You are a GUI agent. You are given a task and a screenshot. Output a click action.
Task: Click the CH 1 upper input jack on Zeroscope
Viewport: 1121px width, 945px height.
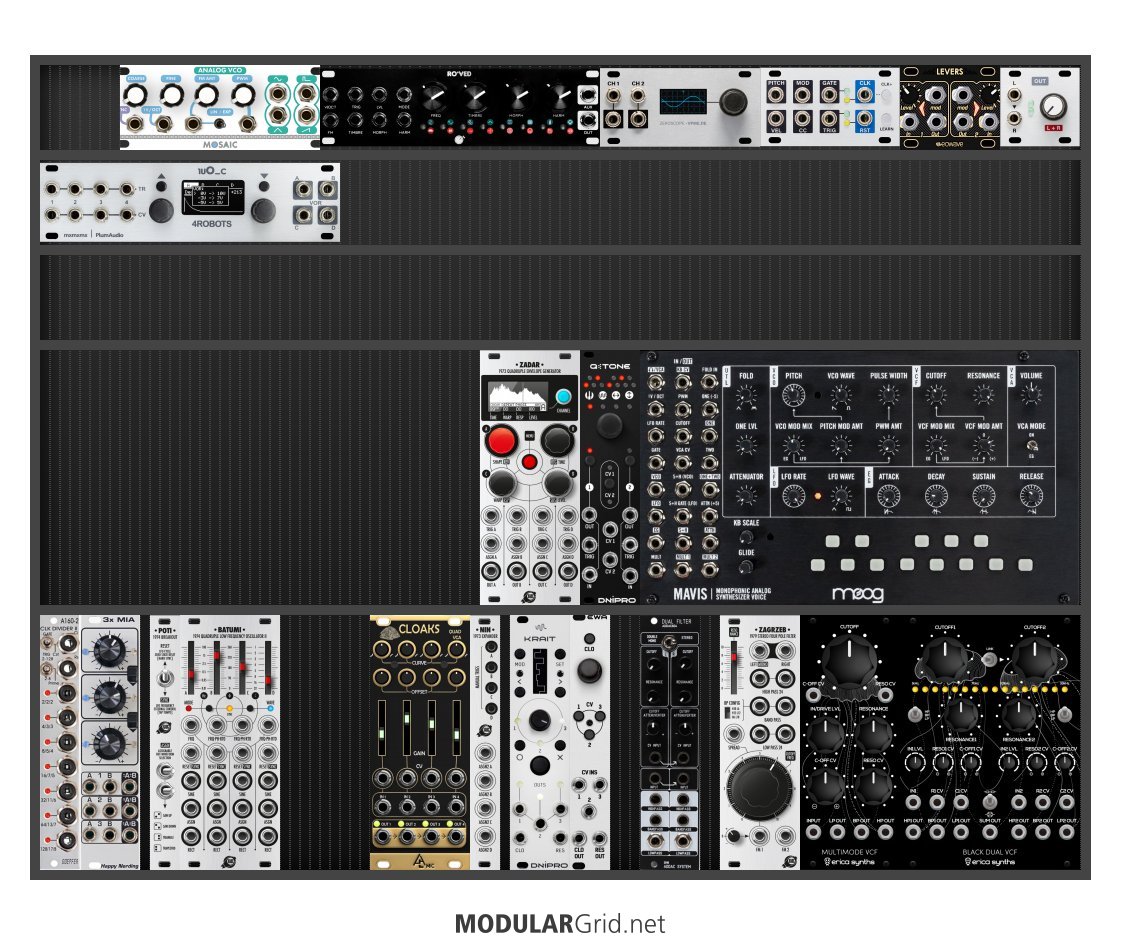[613, 96]
